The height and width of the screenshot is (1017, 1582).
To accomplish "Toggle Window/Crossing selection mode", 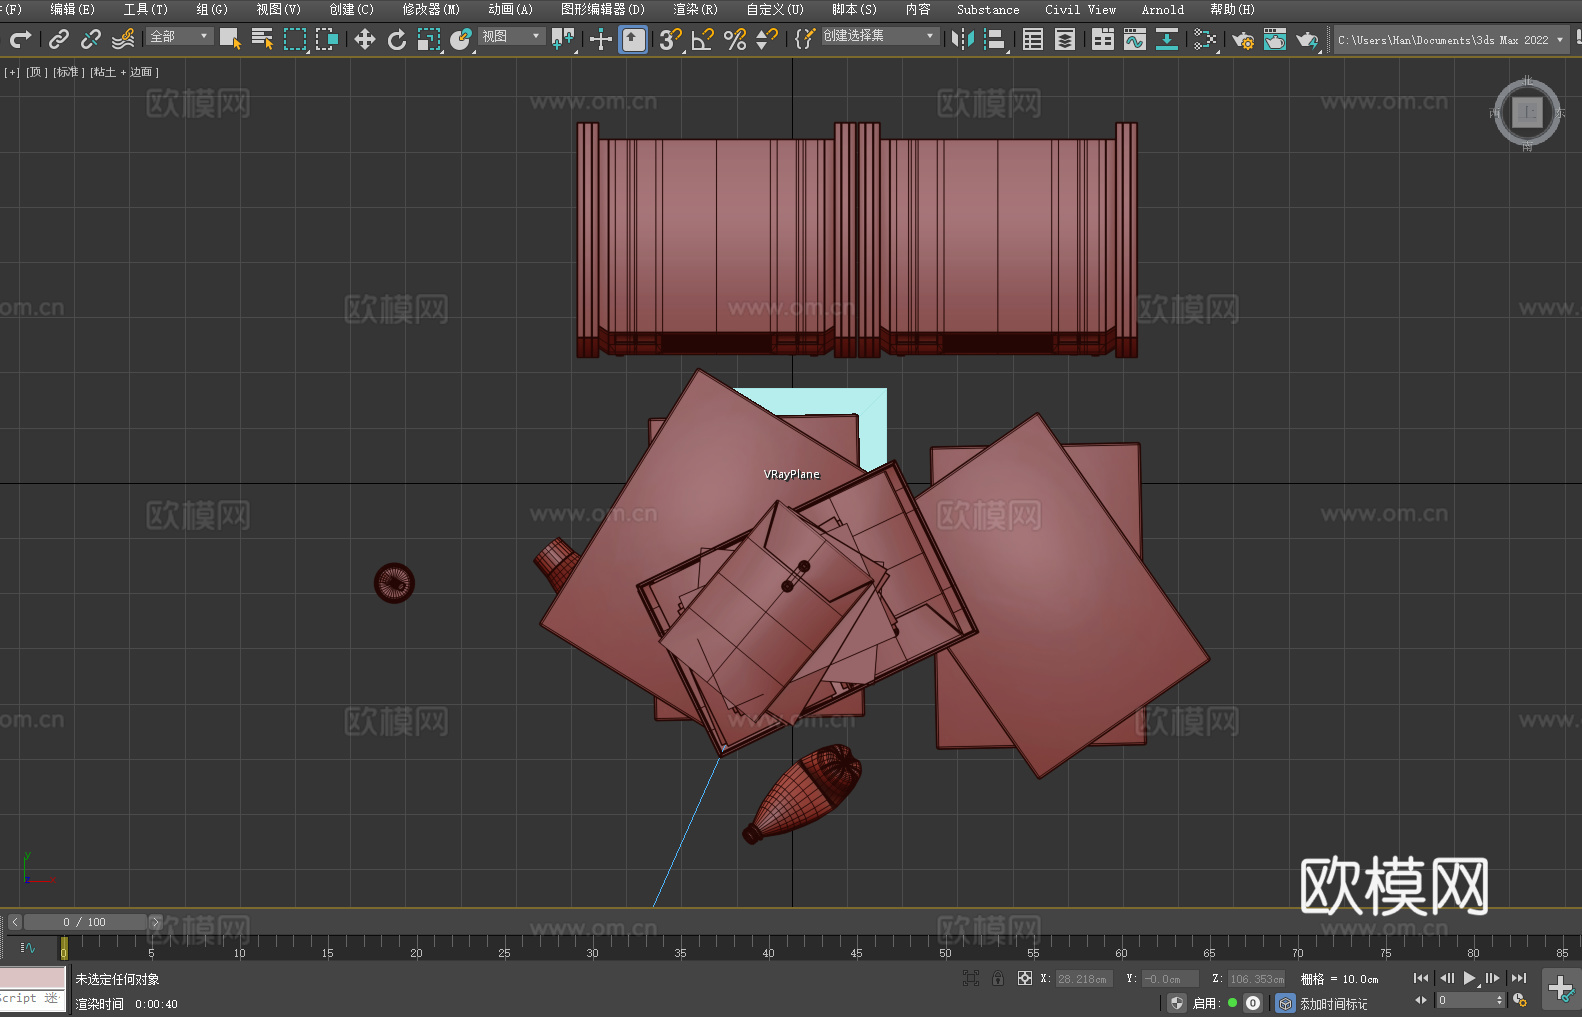I will click(327, 39).
